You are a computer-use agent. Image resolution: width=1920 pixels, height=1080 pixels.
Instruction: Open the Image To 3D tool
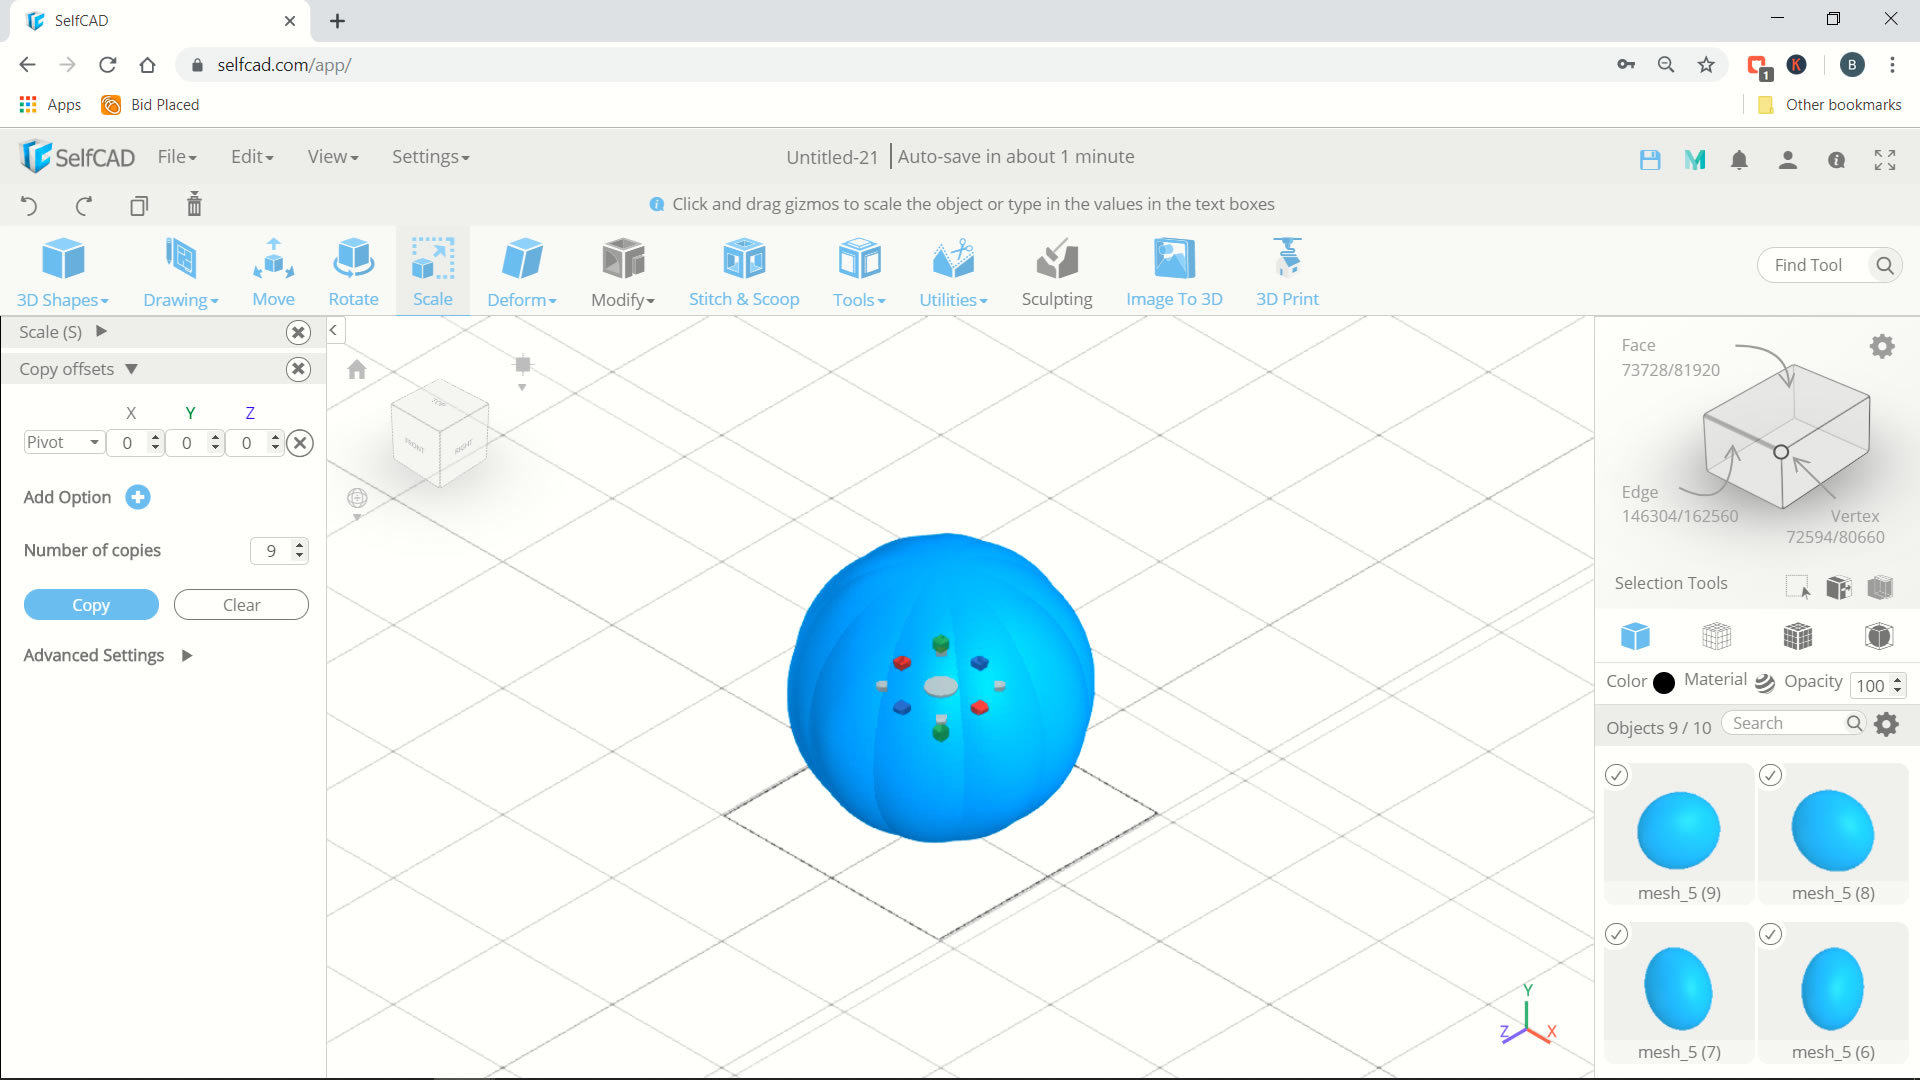tap(1174, 272)
